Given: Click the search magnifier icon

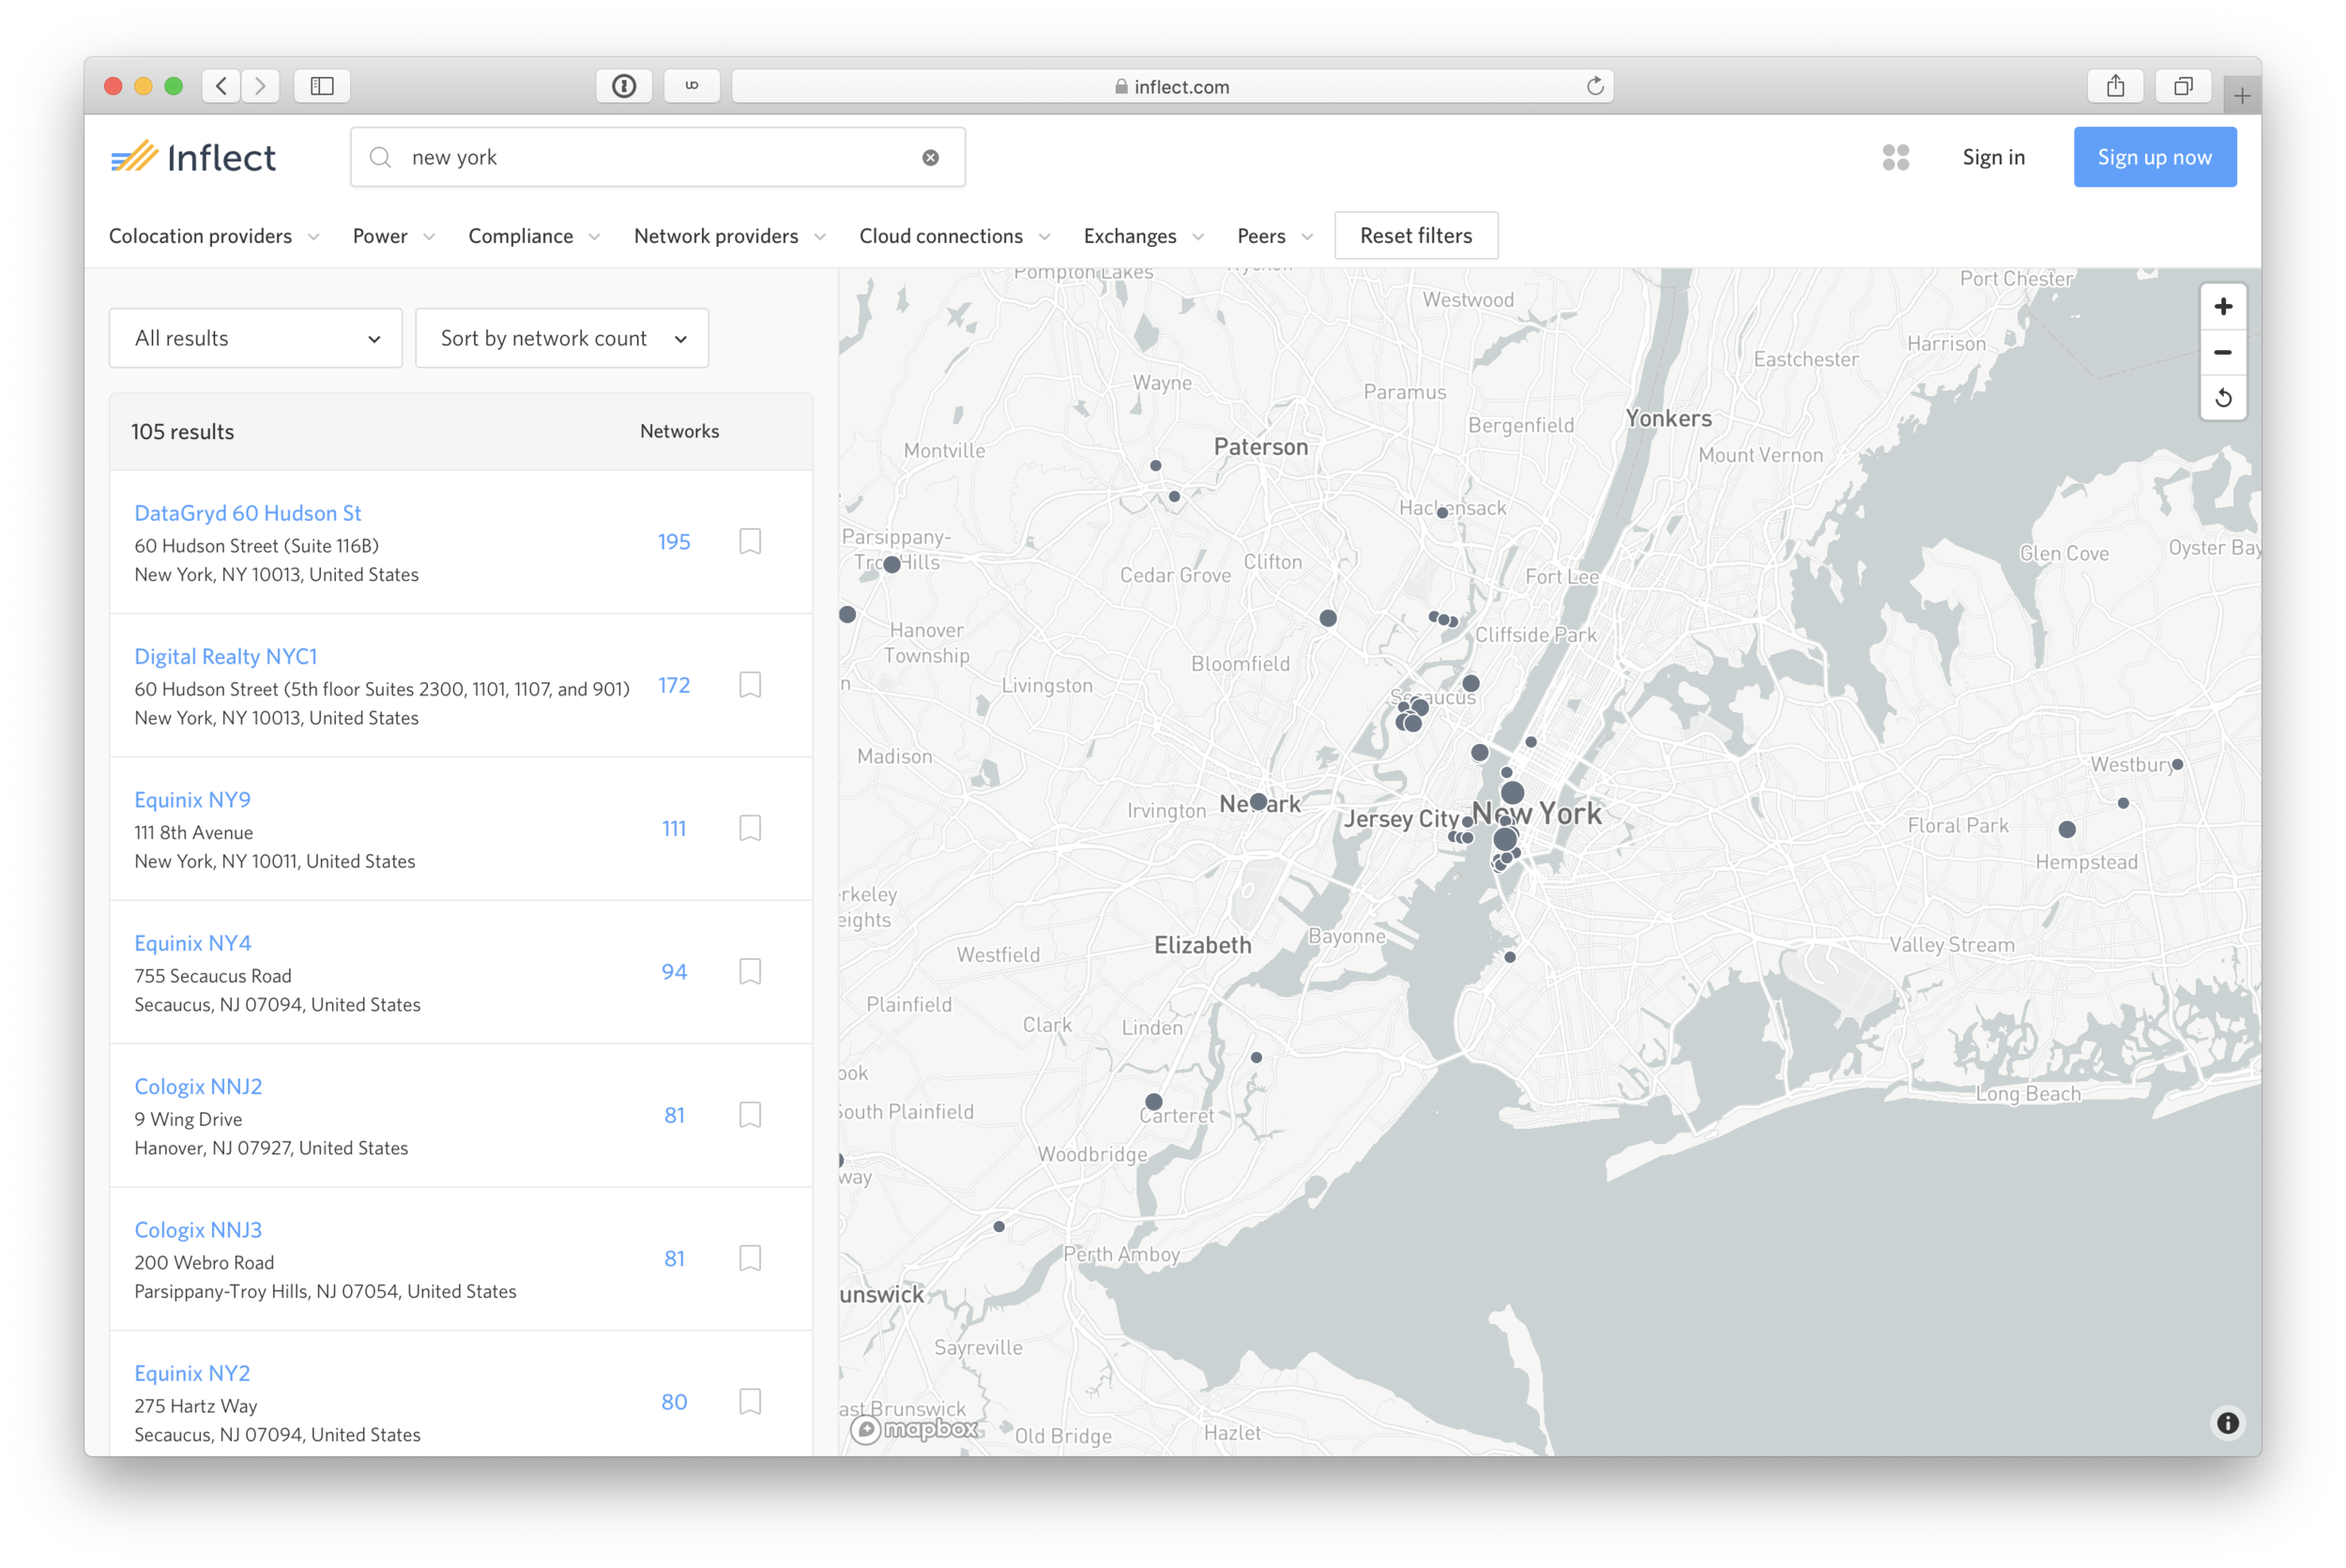Looking at the screenshot, I should click(380, 157).
